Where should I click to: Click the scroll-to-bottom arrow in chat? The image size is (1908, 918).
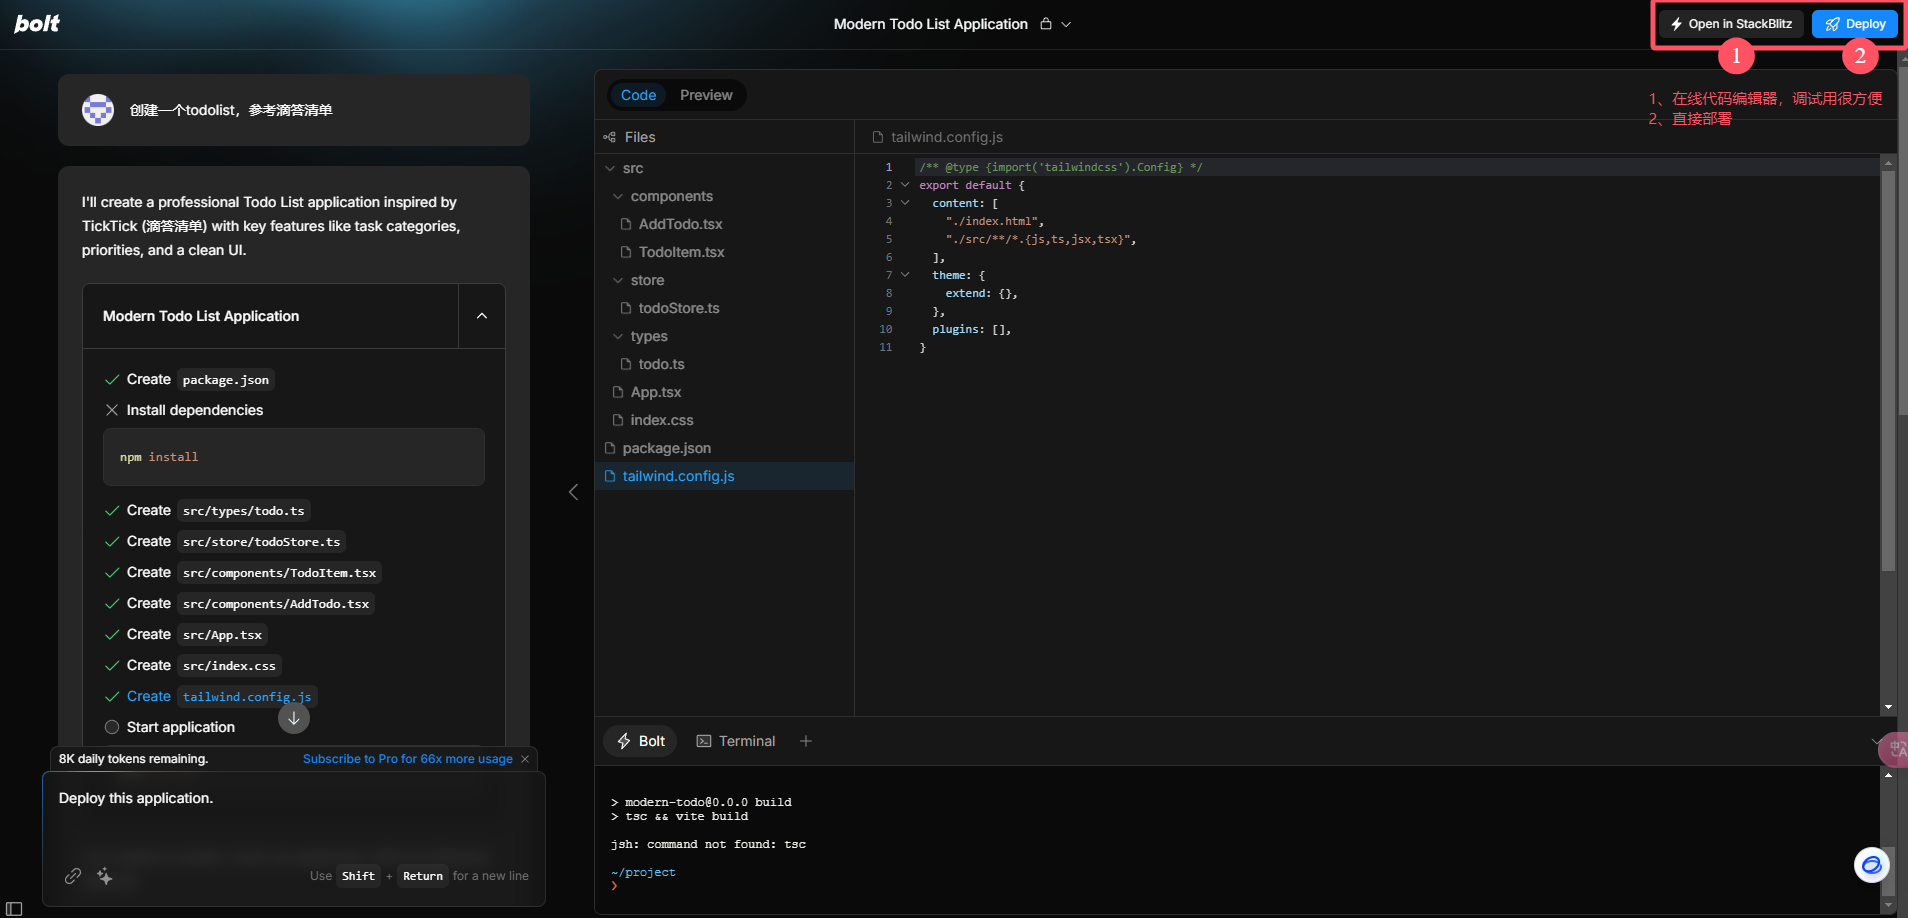(x=294, y=718)
